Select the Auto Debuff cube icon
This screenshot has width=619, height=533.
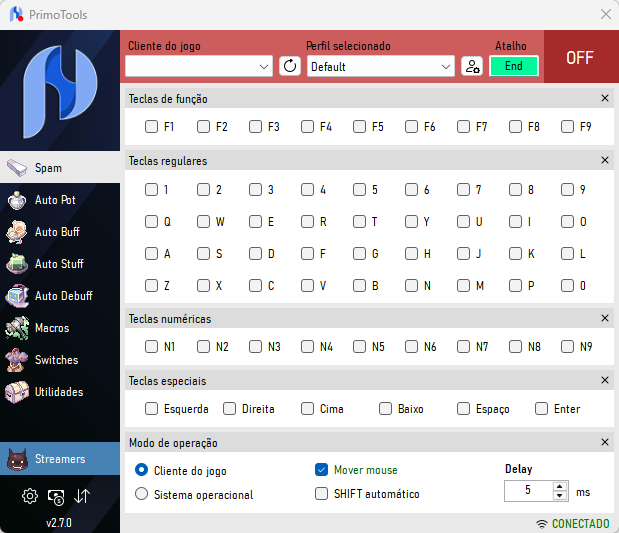point(17,296)
